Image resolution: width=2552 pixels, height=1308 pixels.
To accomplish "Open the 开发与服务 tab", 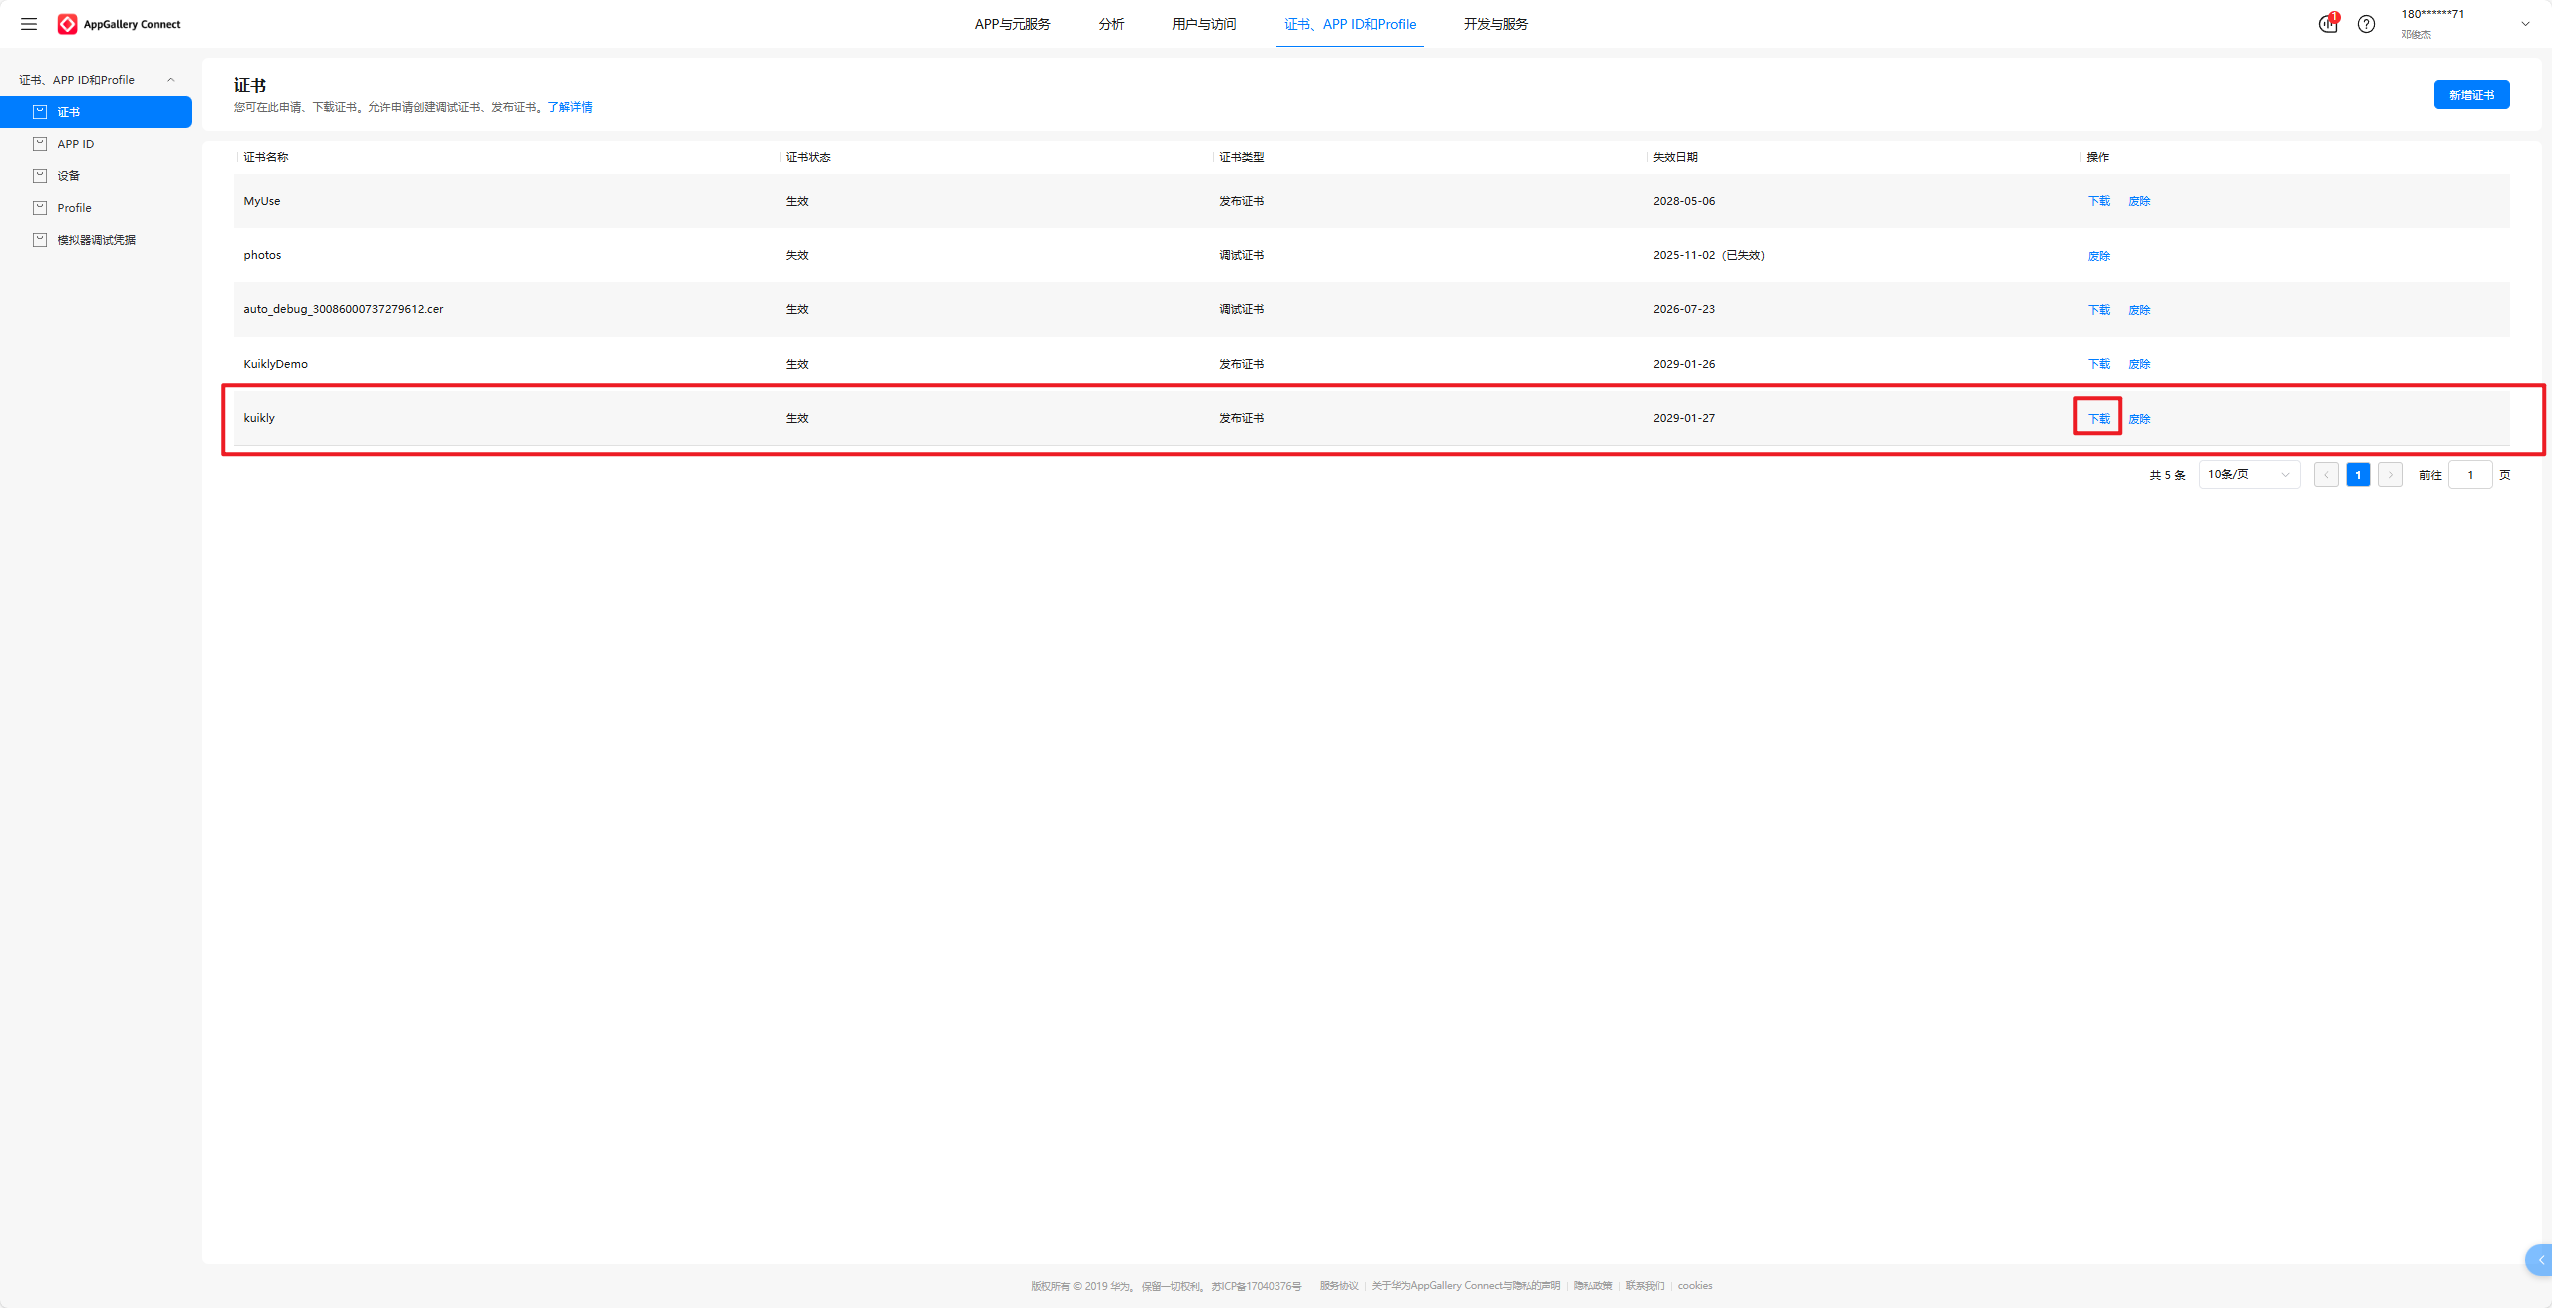I will (x=1495, y=24).
